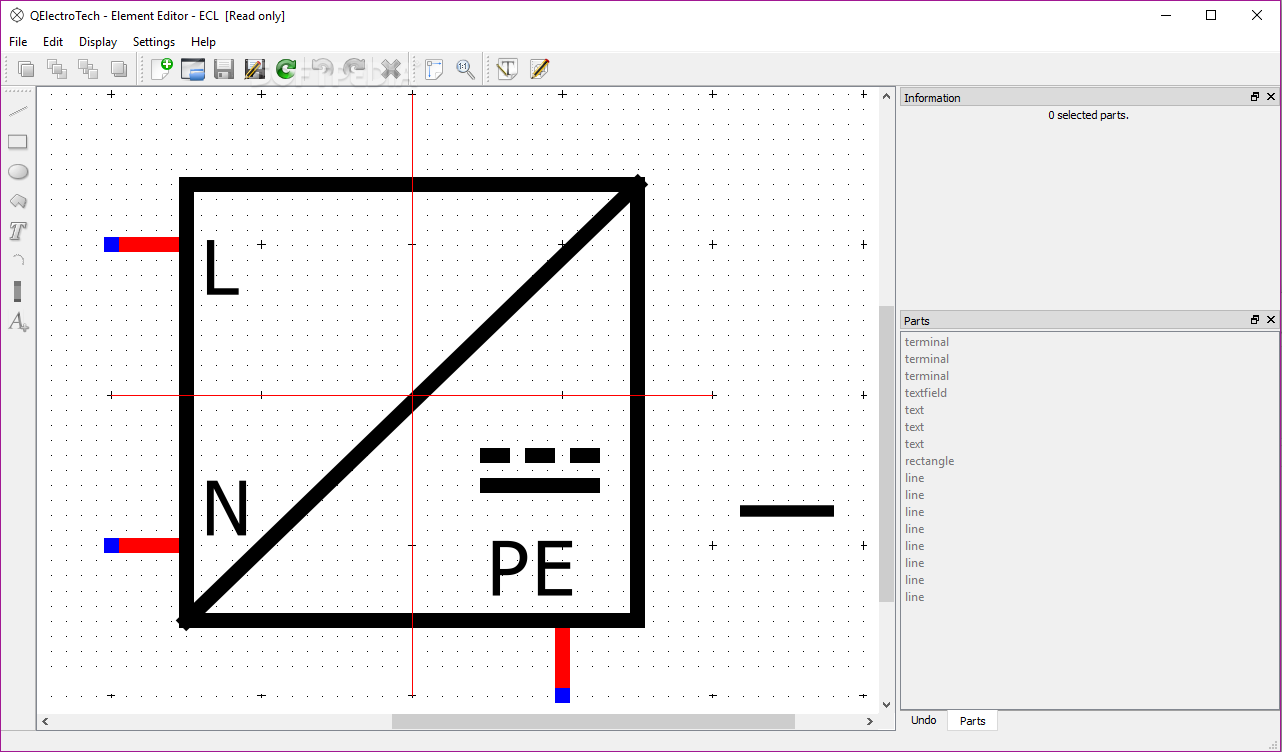Maximize the QElectroTech window
This screenshot has height=752, width=1282.
pos(1211,15)
